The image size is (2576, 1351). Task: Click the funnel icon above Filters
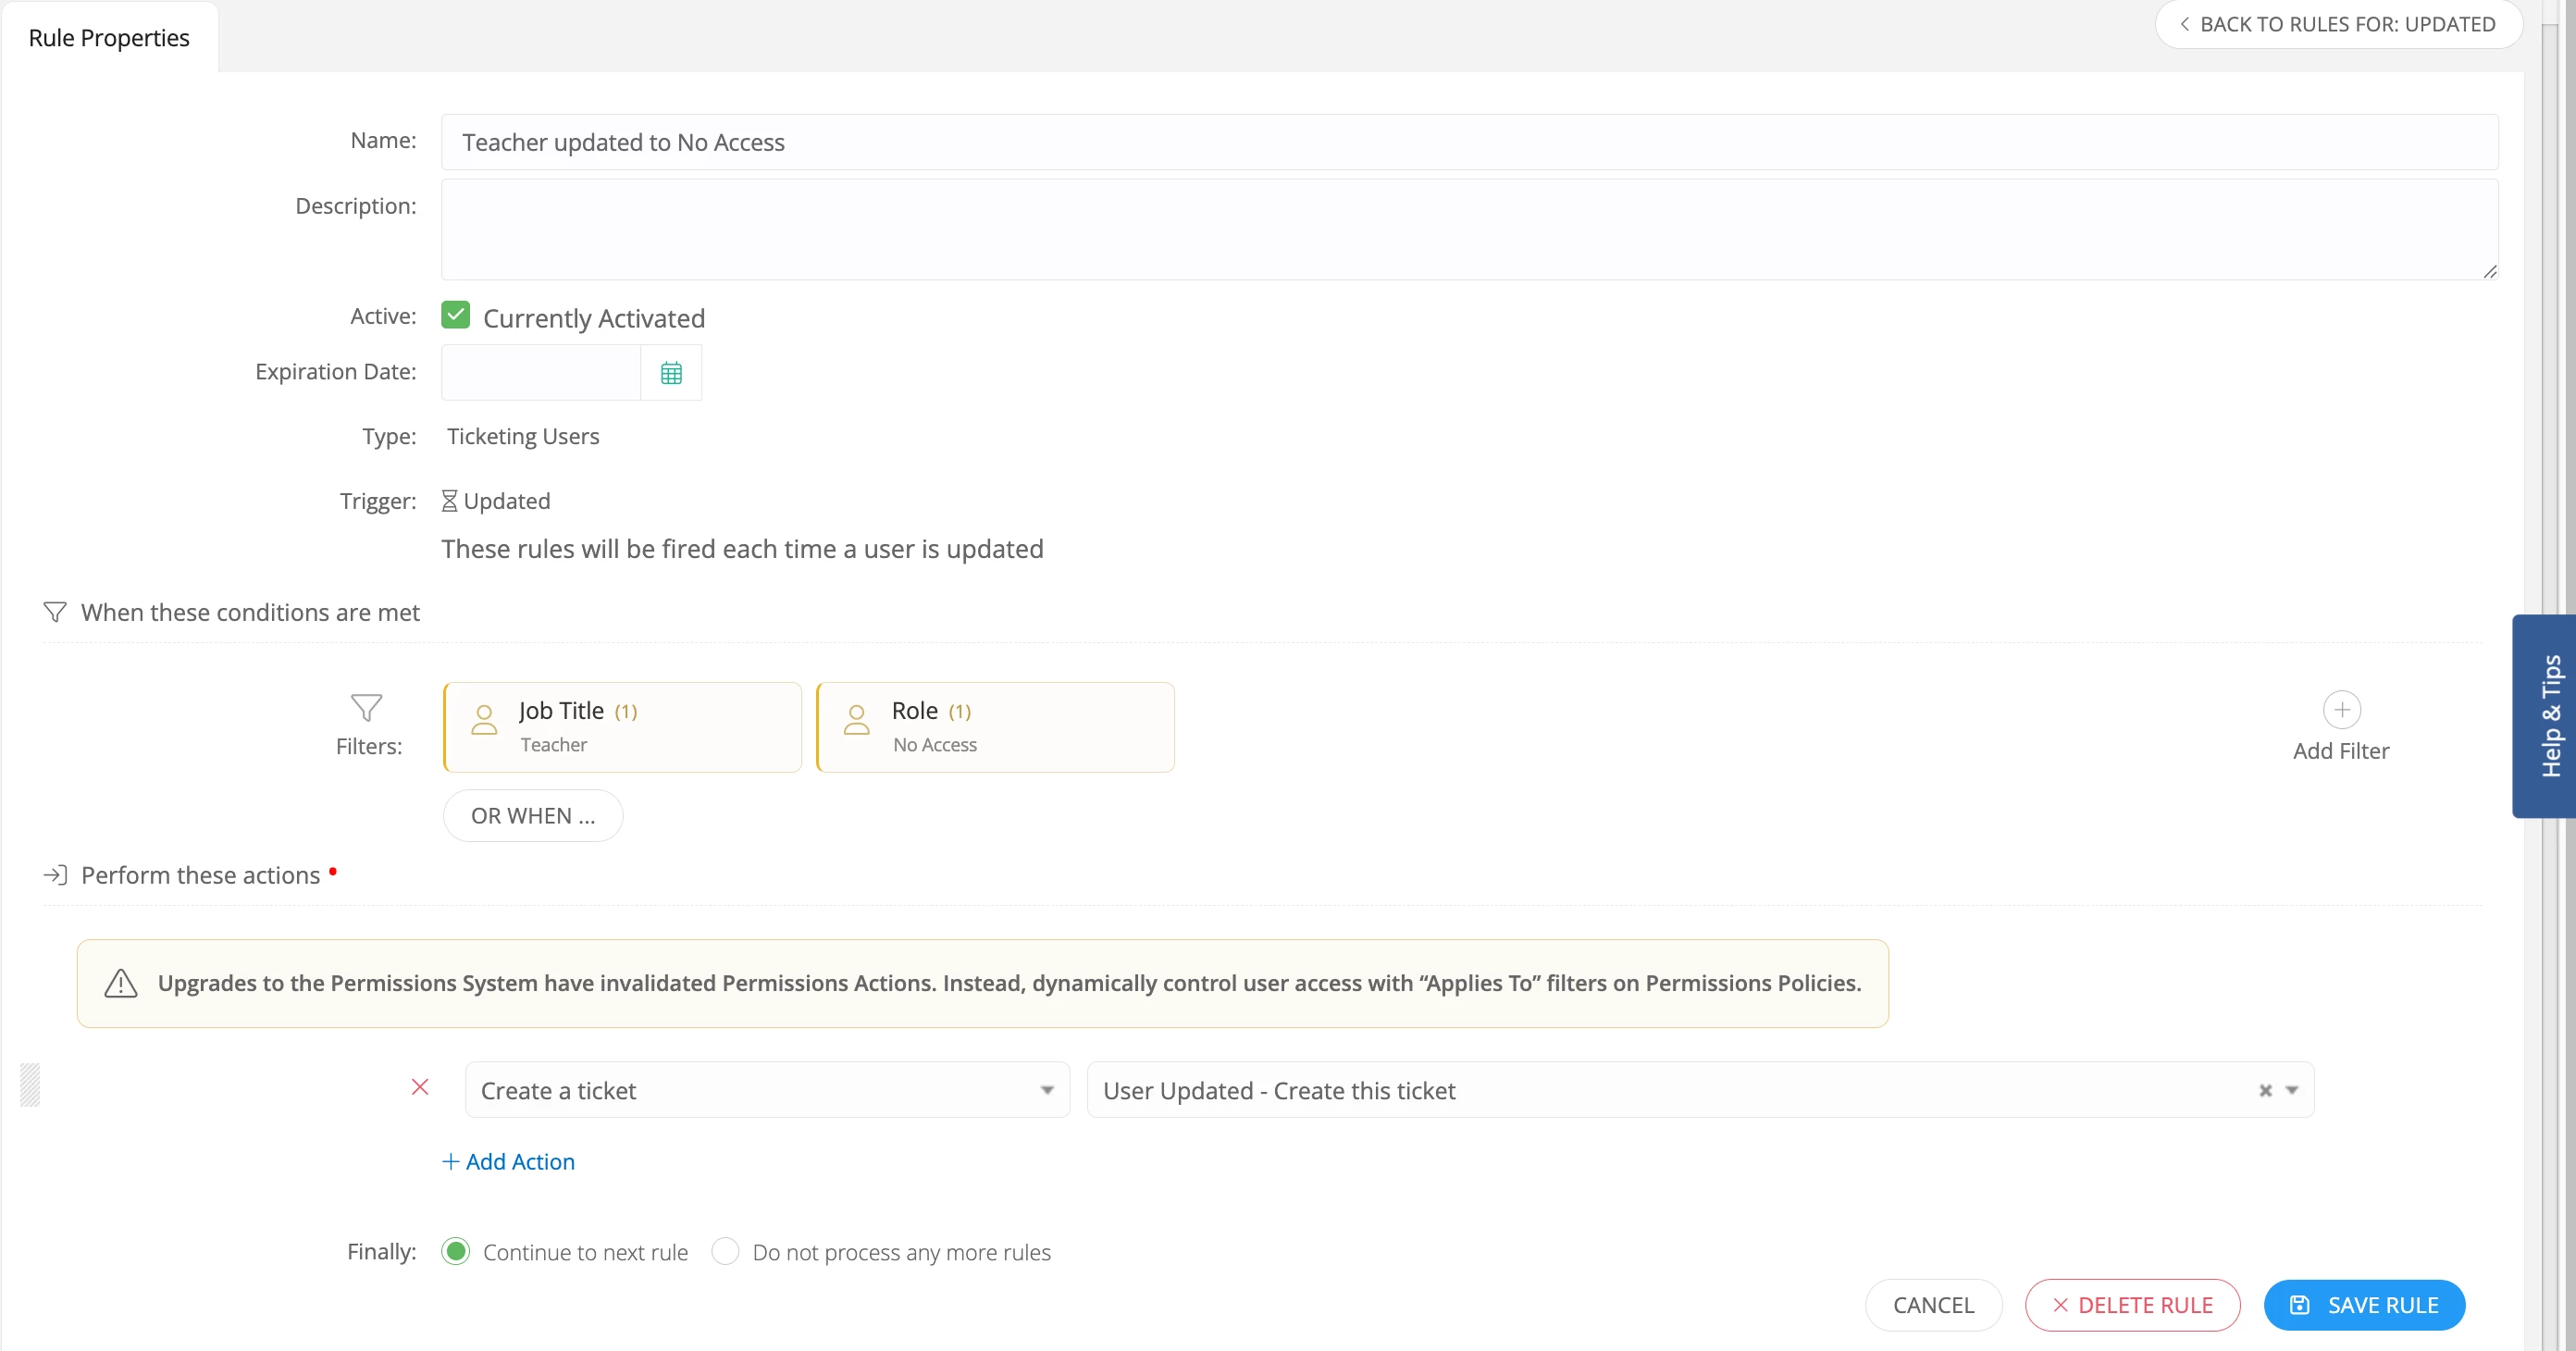pos(366,708)
